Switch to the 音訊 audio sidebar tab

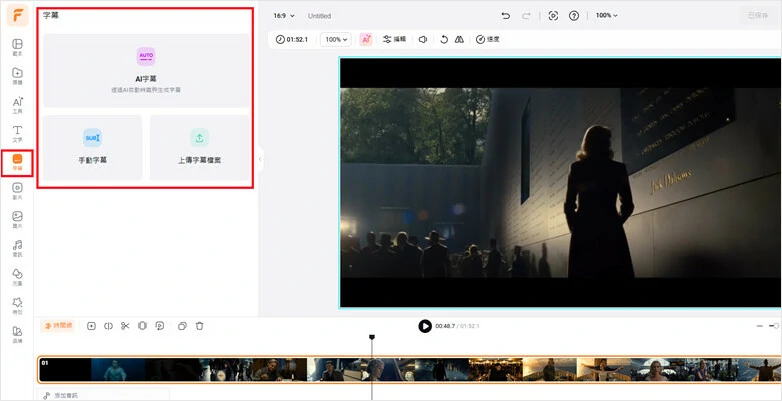pos(17,247)
